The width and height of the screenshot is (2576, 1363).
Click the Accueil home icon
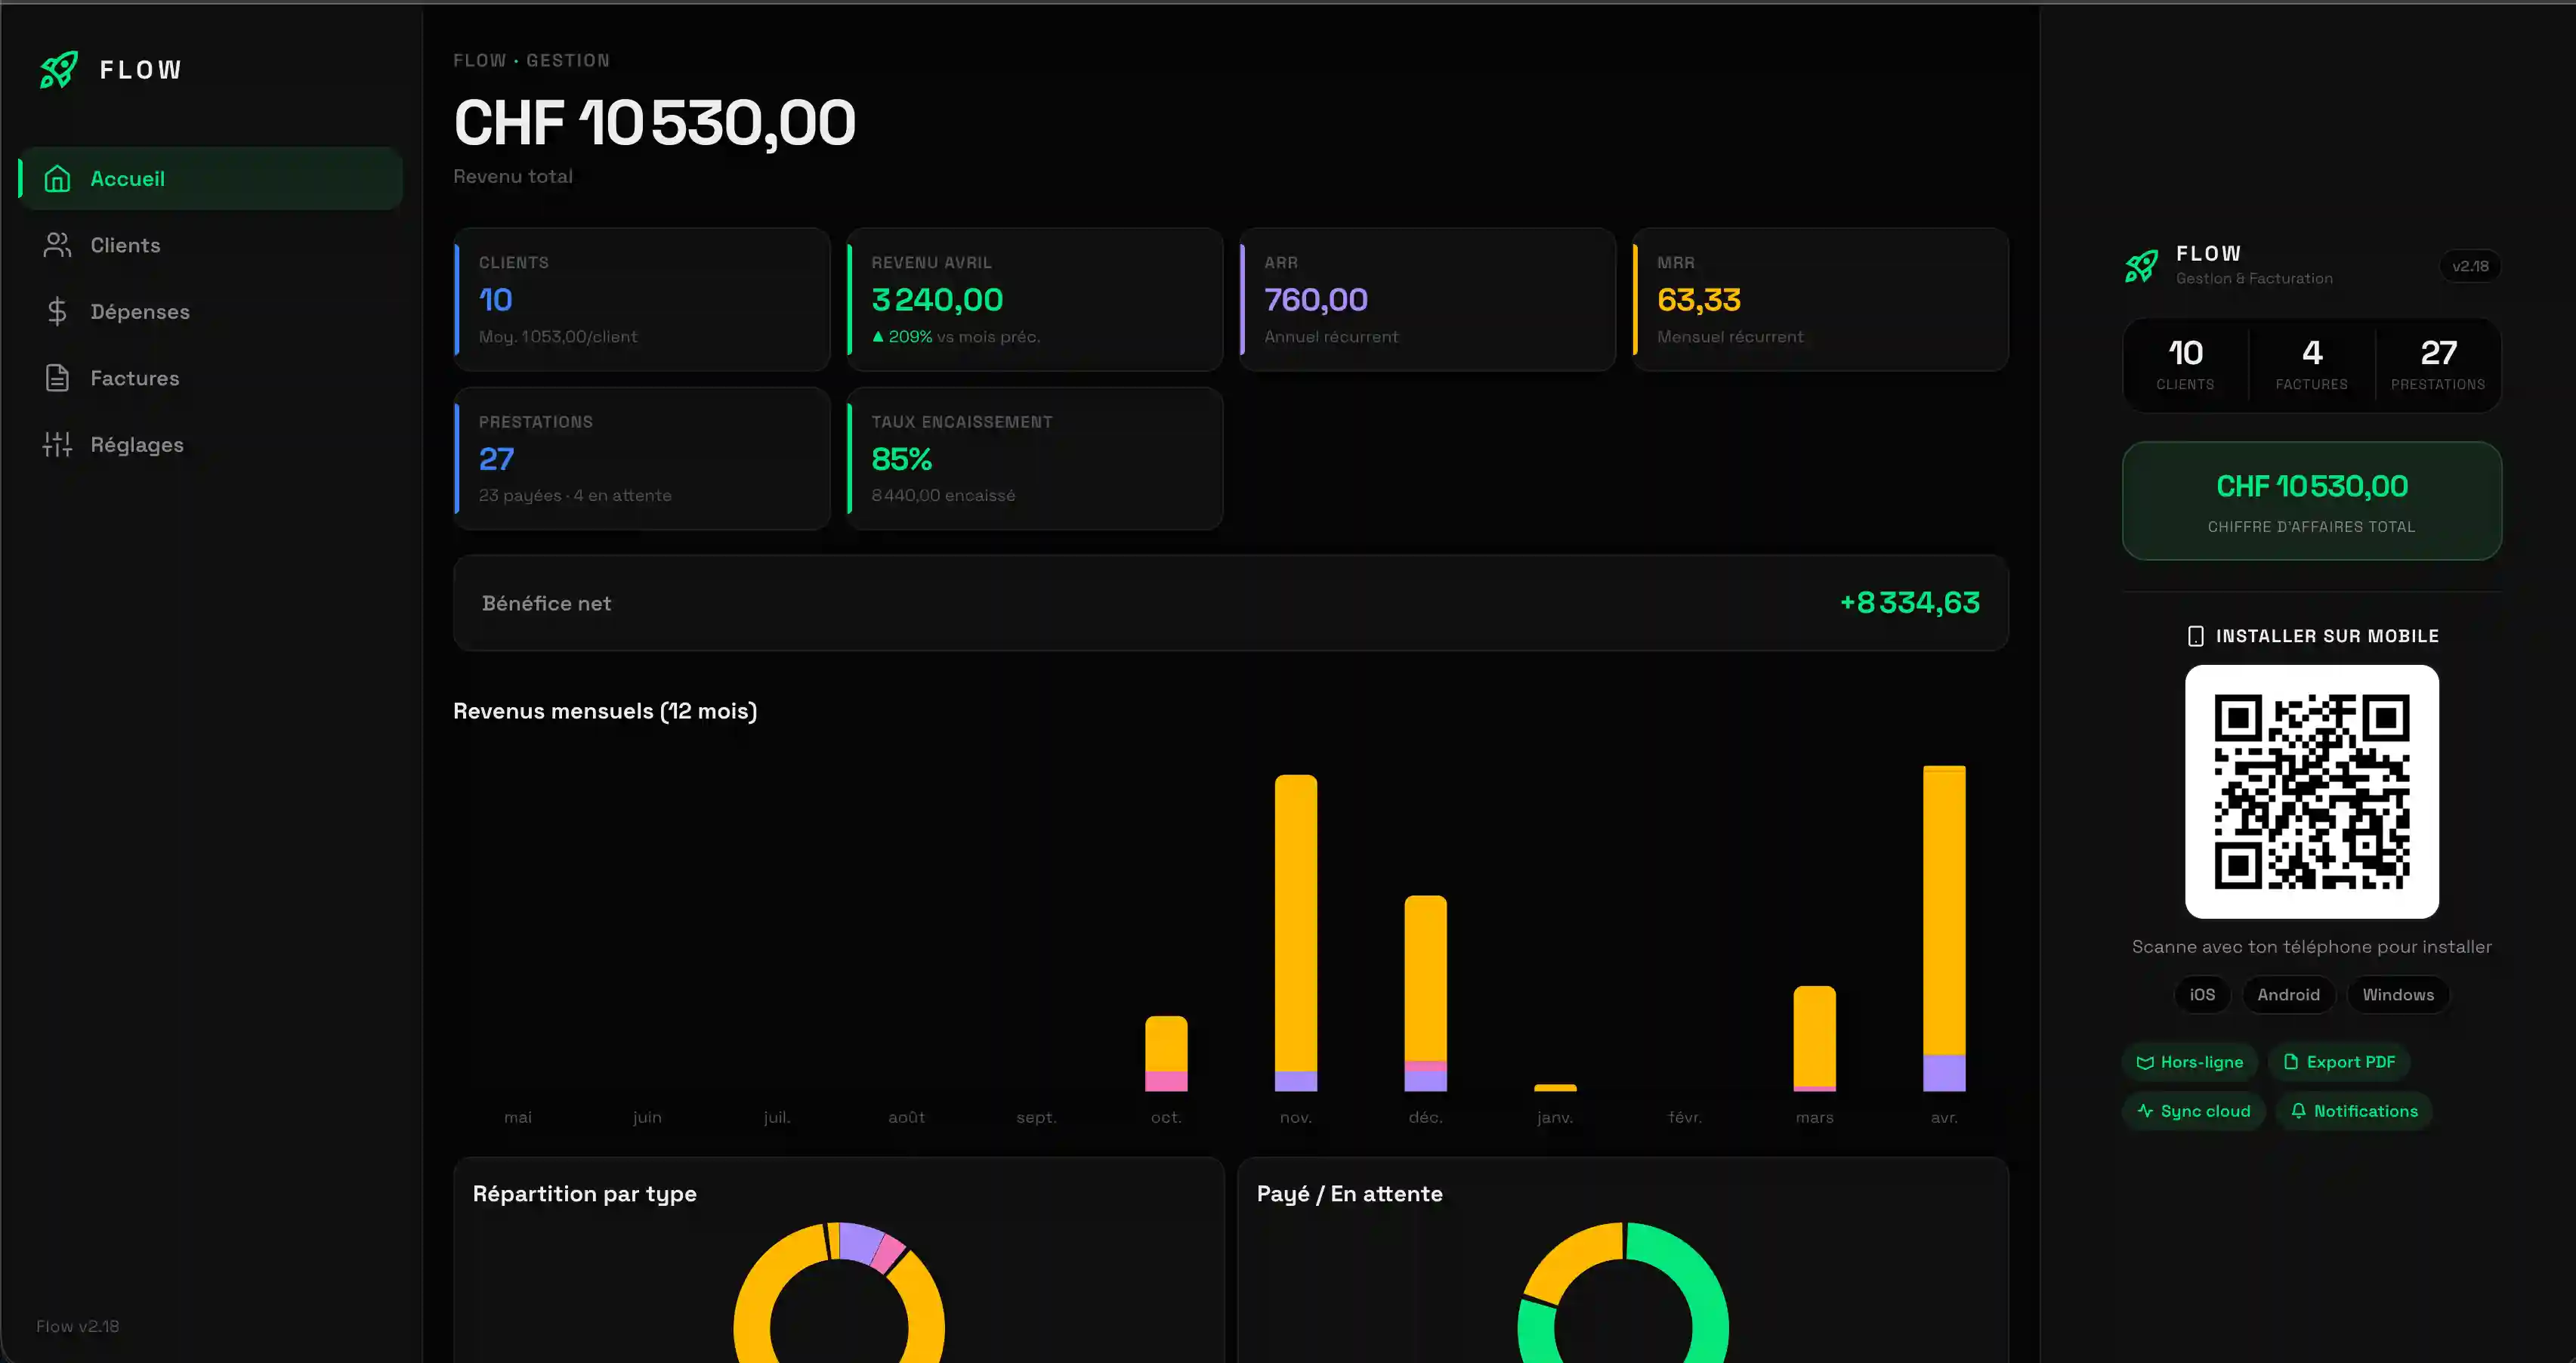click(x=57, y=179)
